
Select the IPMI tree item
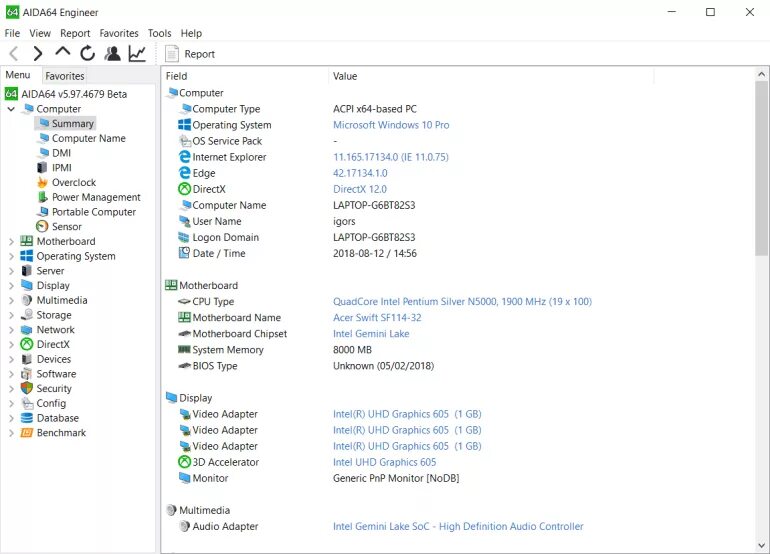[x=61, y=167]
